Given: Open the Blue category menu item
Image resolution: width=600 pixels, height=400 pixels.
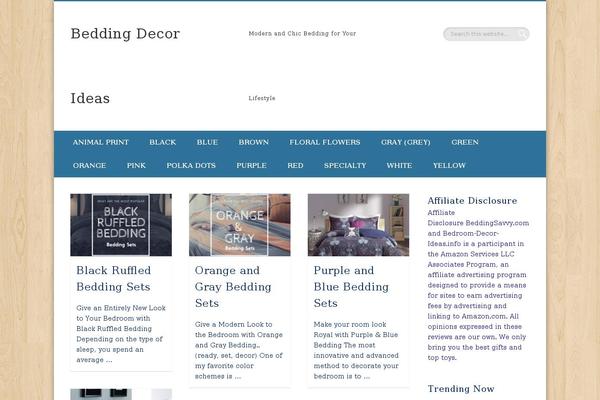Looking at the screenshot, I should tap(207, 142).
